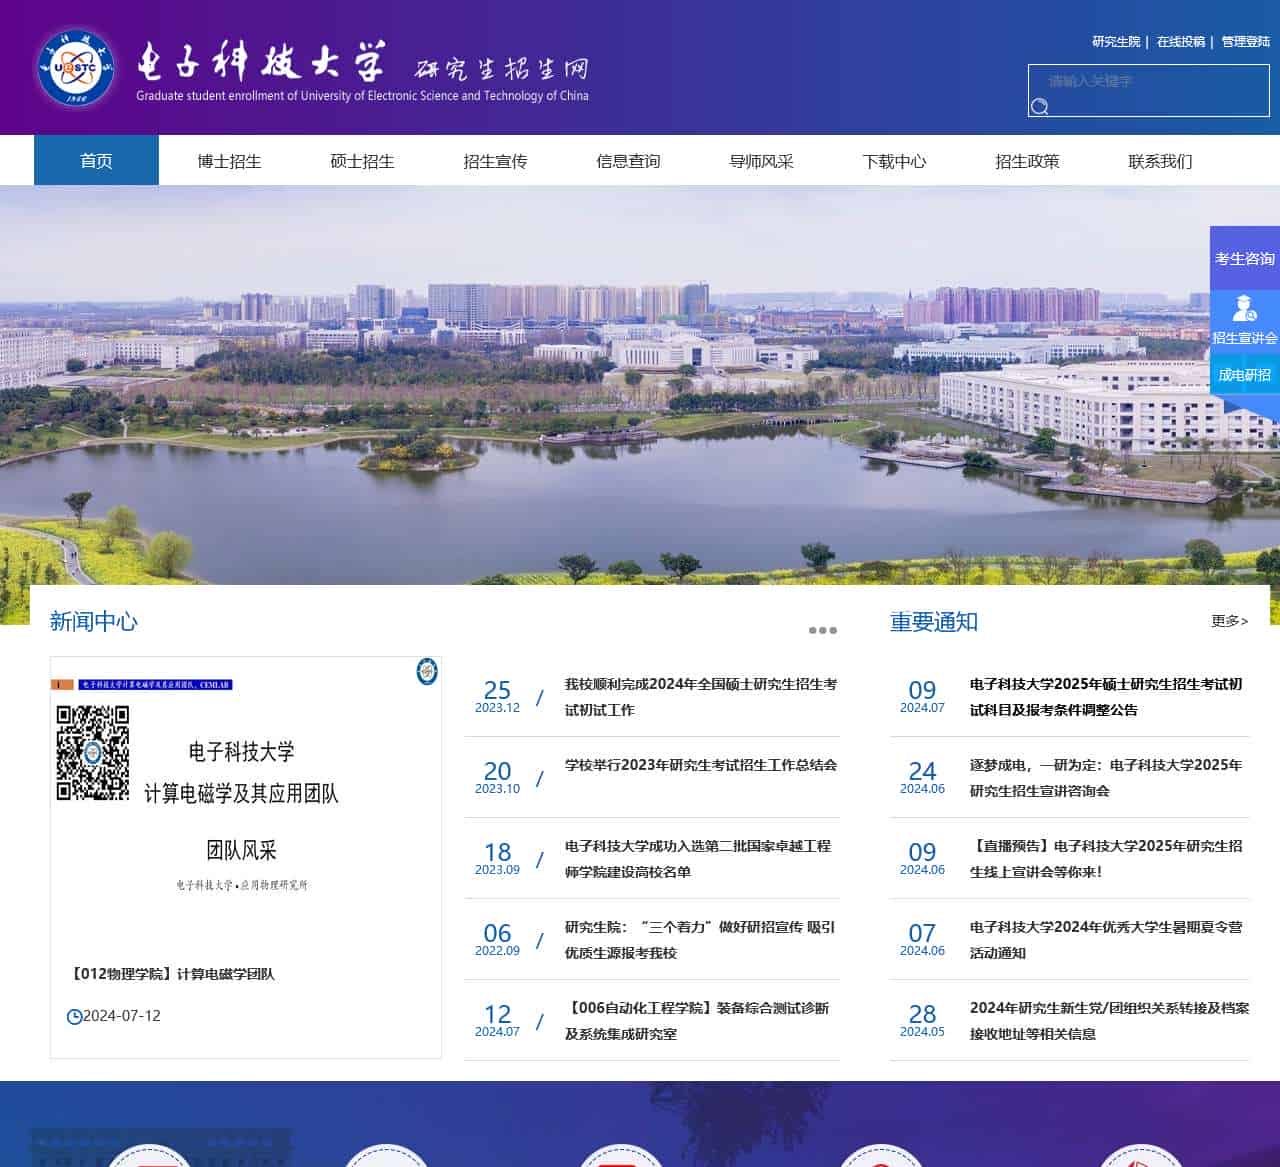Image resolution: width=1280 pixels, height=1167 pixels.
Task: Open notice 2024年优秀大学生暑期夏令营活动通知
Action: pyautogui.click(x=1106, y=940)
